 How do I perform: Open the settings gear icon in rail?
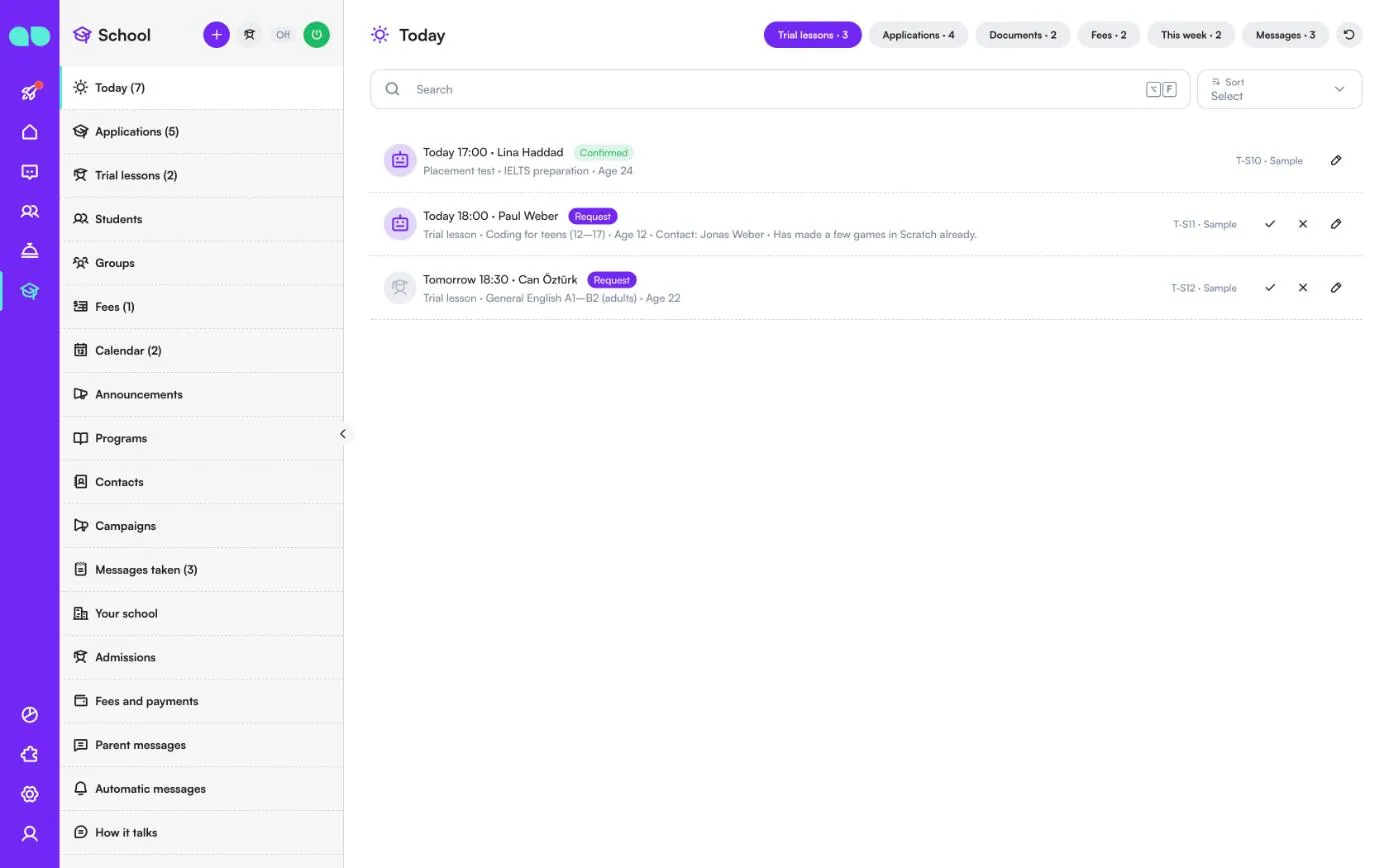pyautogui.click(x=30, y=794)
